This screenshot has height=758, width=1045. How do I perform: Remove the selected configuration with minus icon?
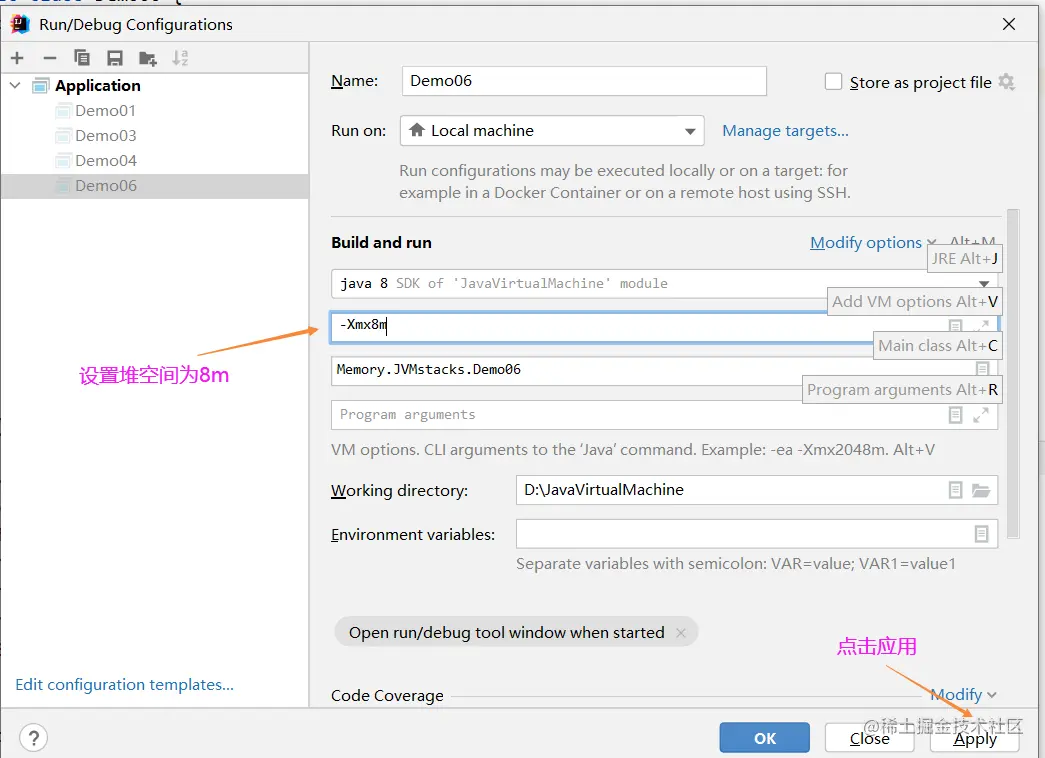click(x=49, y=59)
